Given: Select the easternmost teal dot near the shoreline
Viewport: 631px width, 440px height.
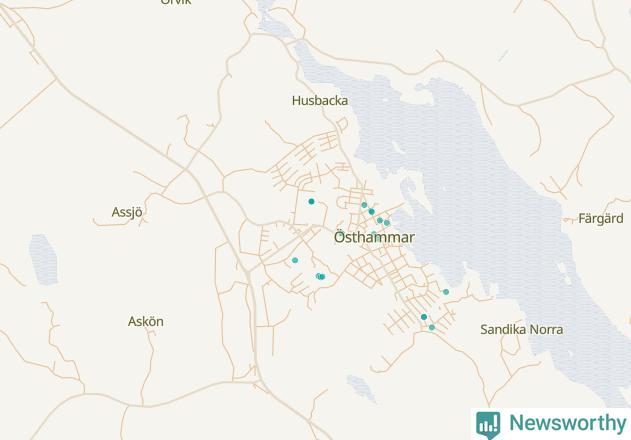Looking at the screenshot, I should (446, 292).
